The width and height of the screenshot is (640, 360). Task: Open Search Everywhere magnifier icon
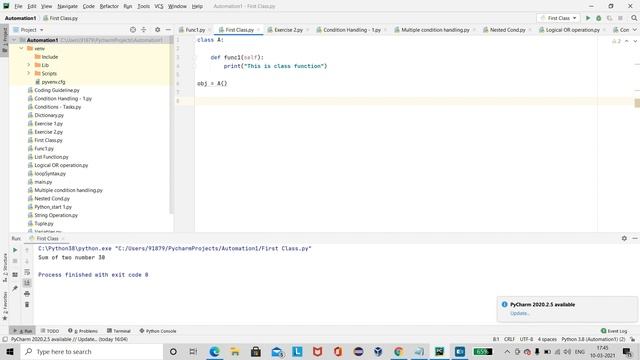[634, 18]
